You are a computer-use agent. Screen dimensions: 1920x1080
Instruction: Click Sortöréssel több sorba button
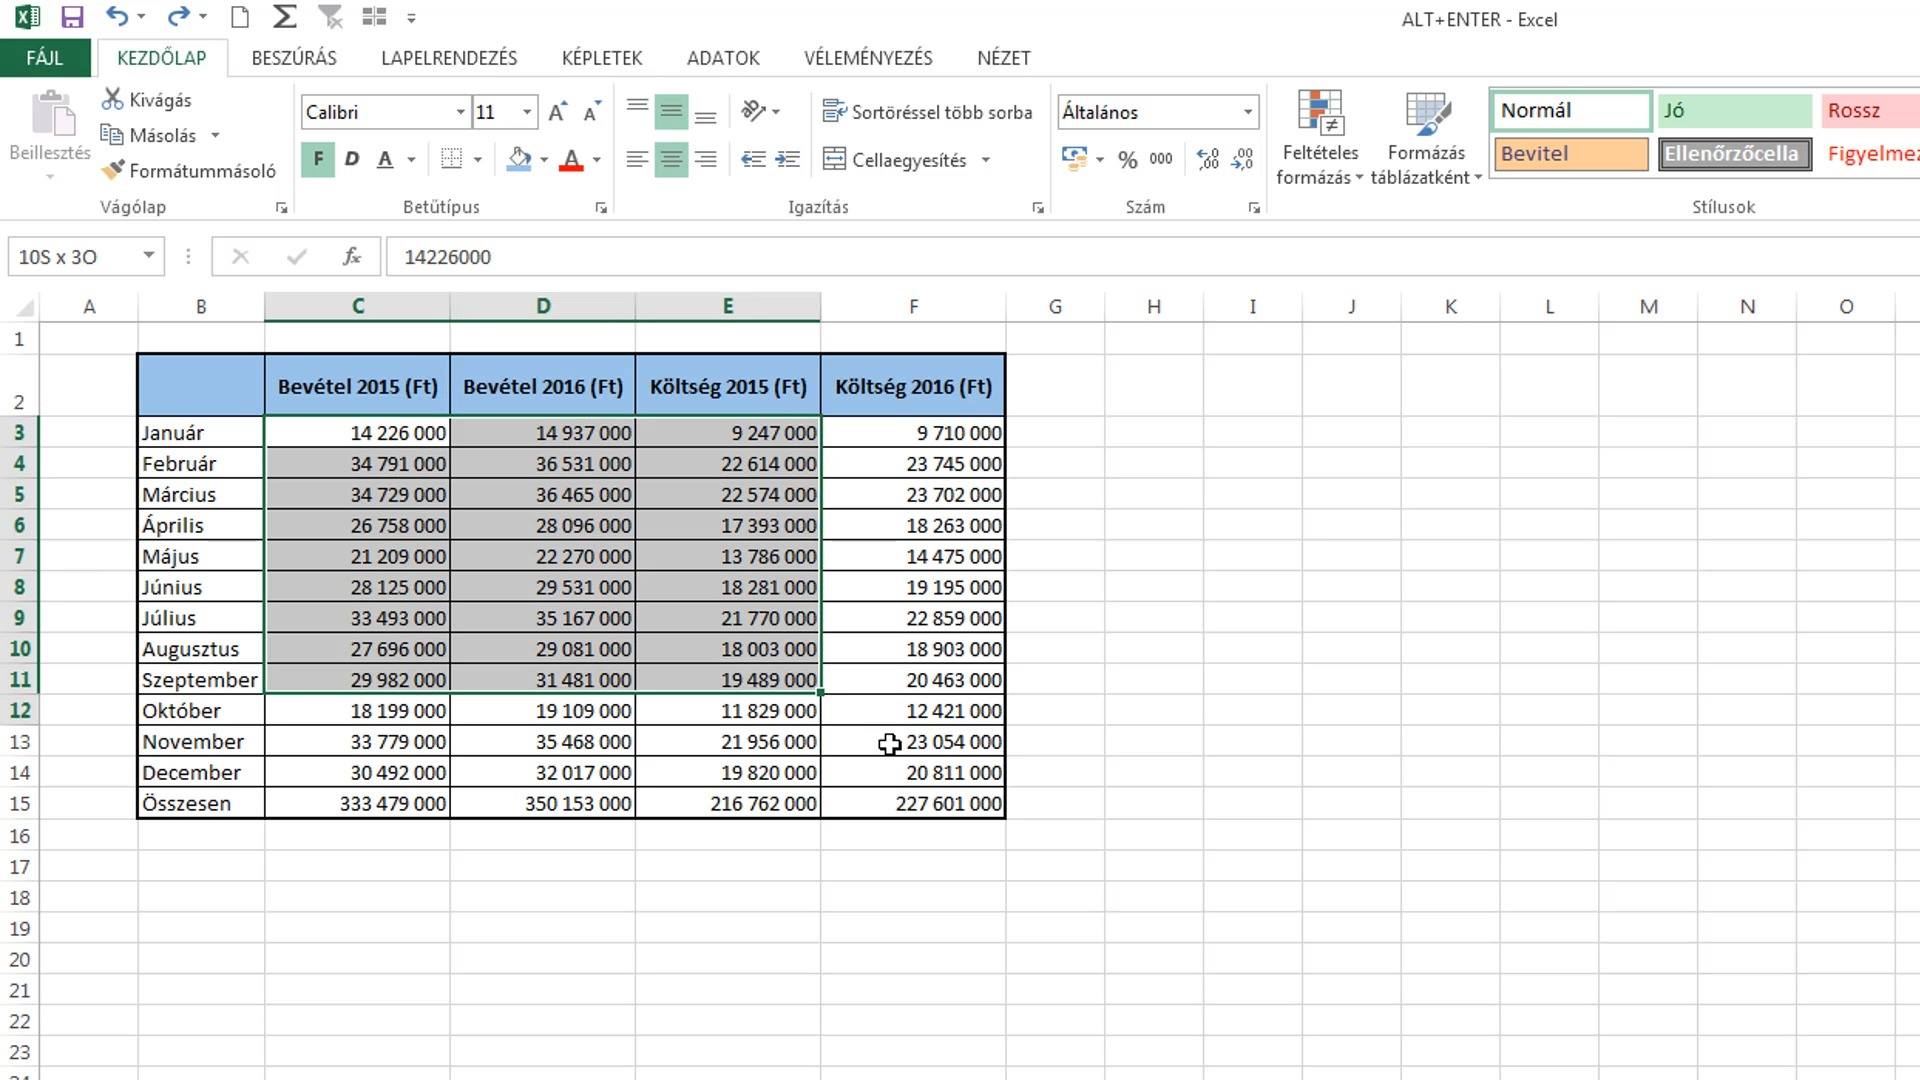pos(927,112)
